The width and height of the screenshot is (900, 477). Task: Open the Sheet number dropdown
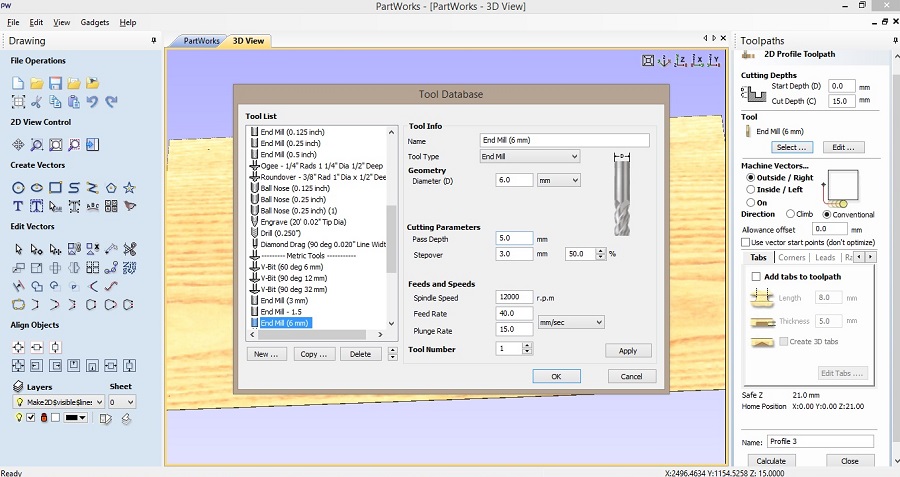click(122, 402)
